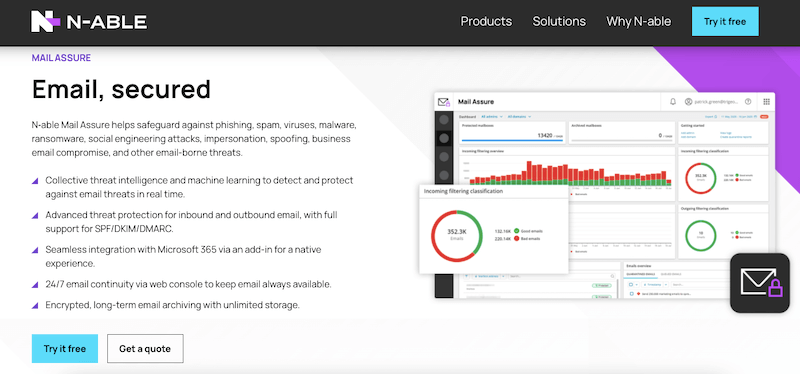800x374 pixels.
Task: Select the second circle in dashboard sidebar
Action: [x=444, y=138]
